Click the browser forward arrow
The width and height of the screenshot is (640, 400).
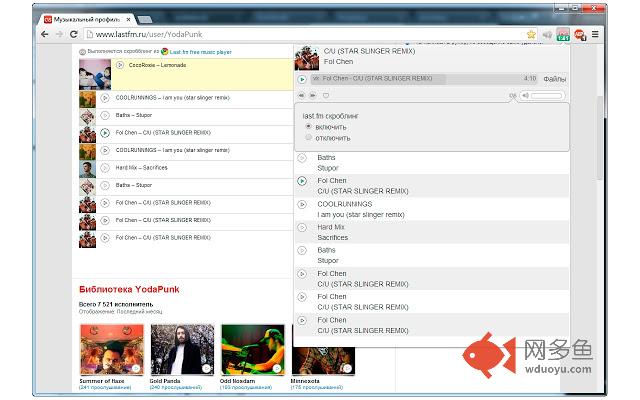[59, 34]
